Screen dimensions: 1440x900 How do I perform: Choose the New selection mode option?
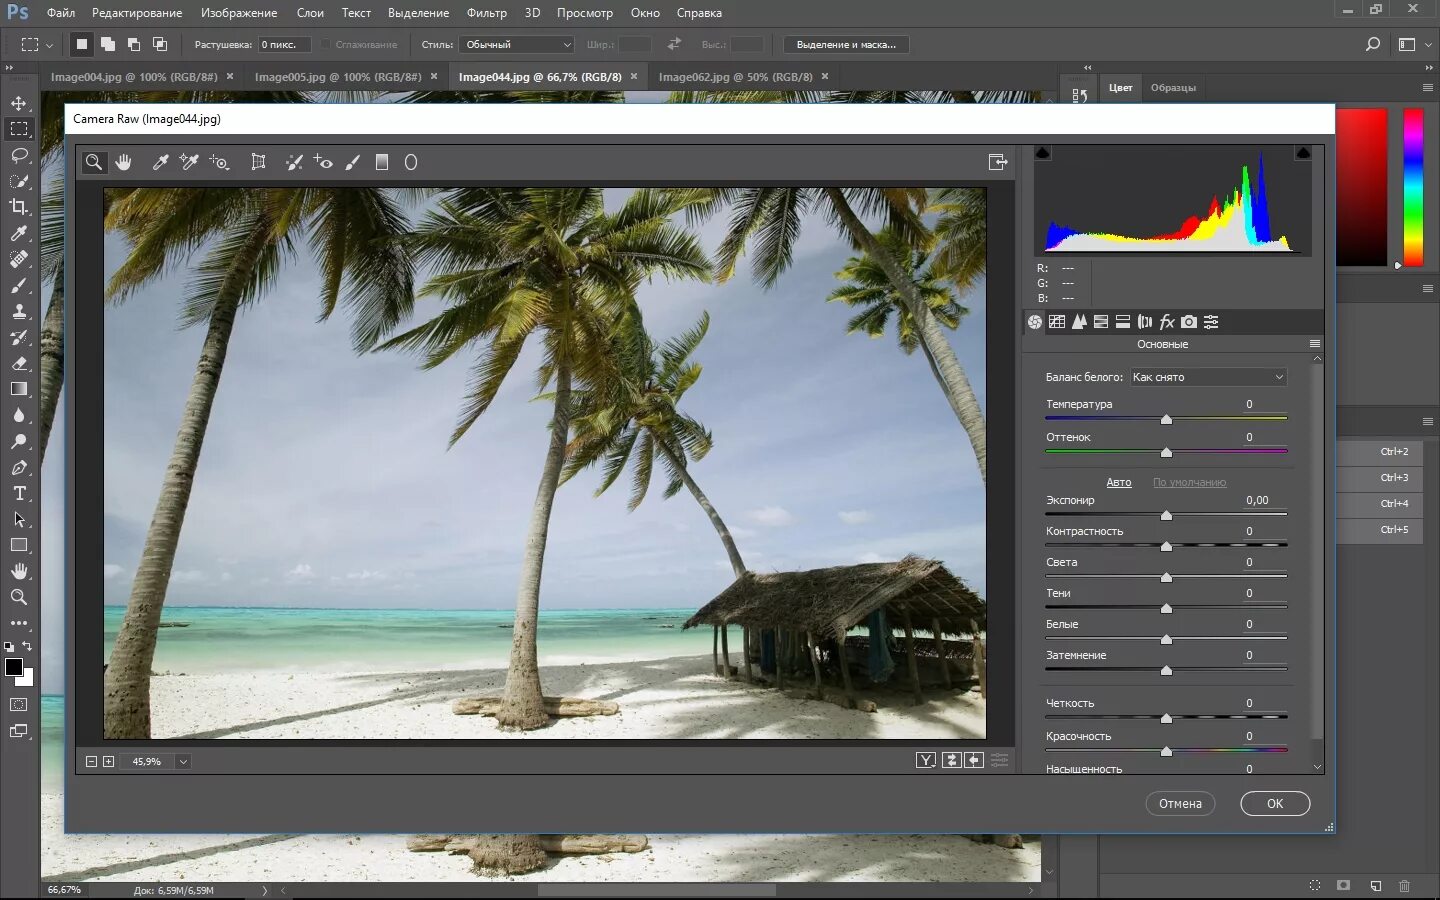[82, 44]
